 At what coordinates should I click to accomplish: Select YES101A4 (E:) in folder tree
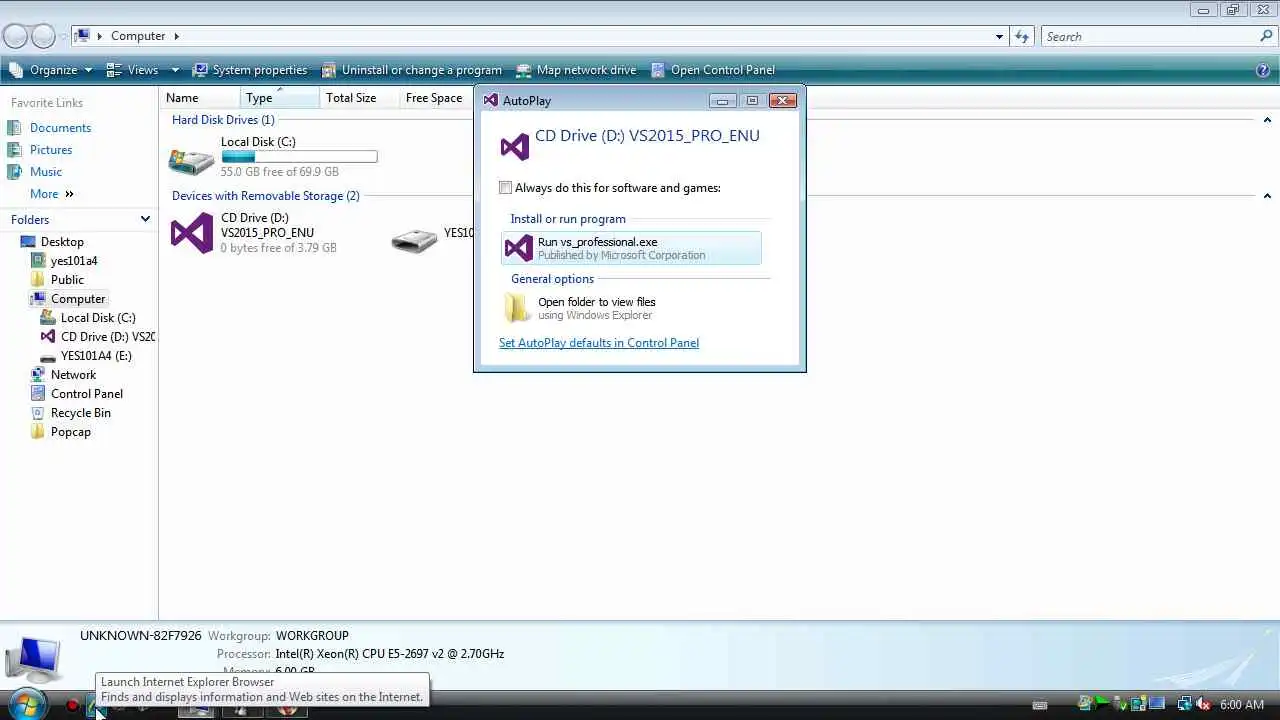click(x=96, y=356)
